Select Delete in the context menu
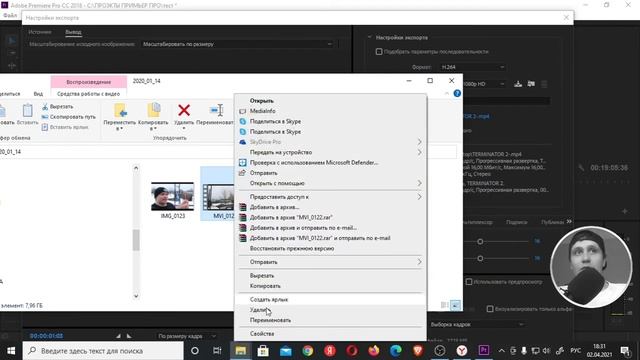The width and height of the screenshot is (640, 360). click(x=331, y=310)
